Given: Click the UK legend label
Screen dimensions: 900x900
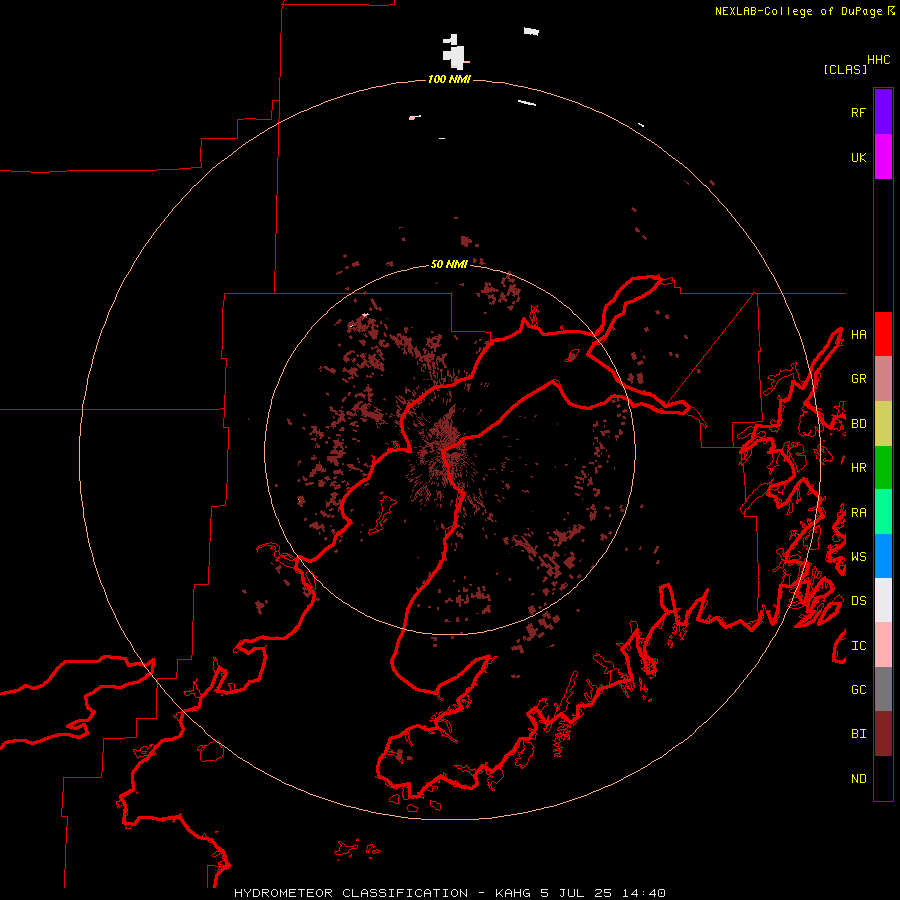Looking at the screenshot, I should pyautogui.click(x=858, y=157).
